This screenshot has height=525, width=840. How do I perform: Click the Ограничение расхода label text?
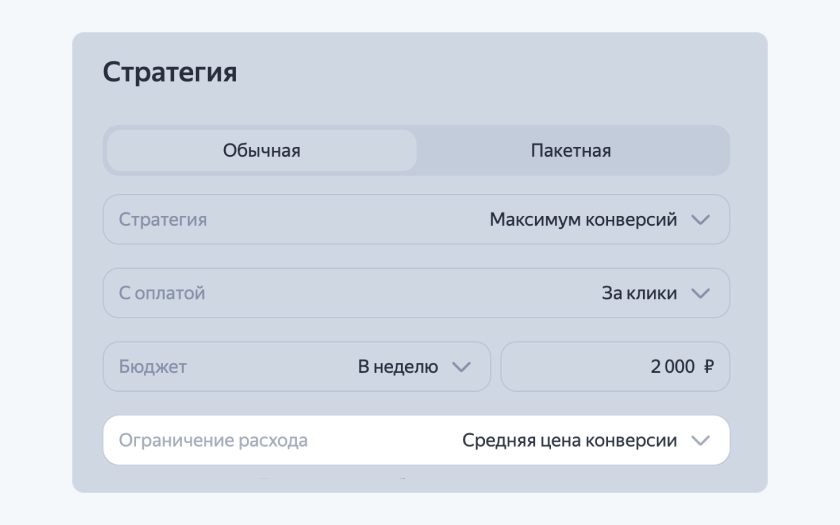point(213,441)
